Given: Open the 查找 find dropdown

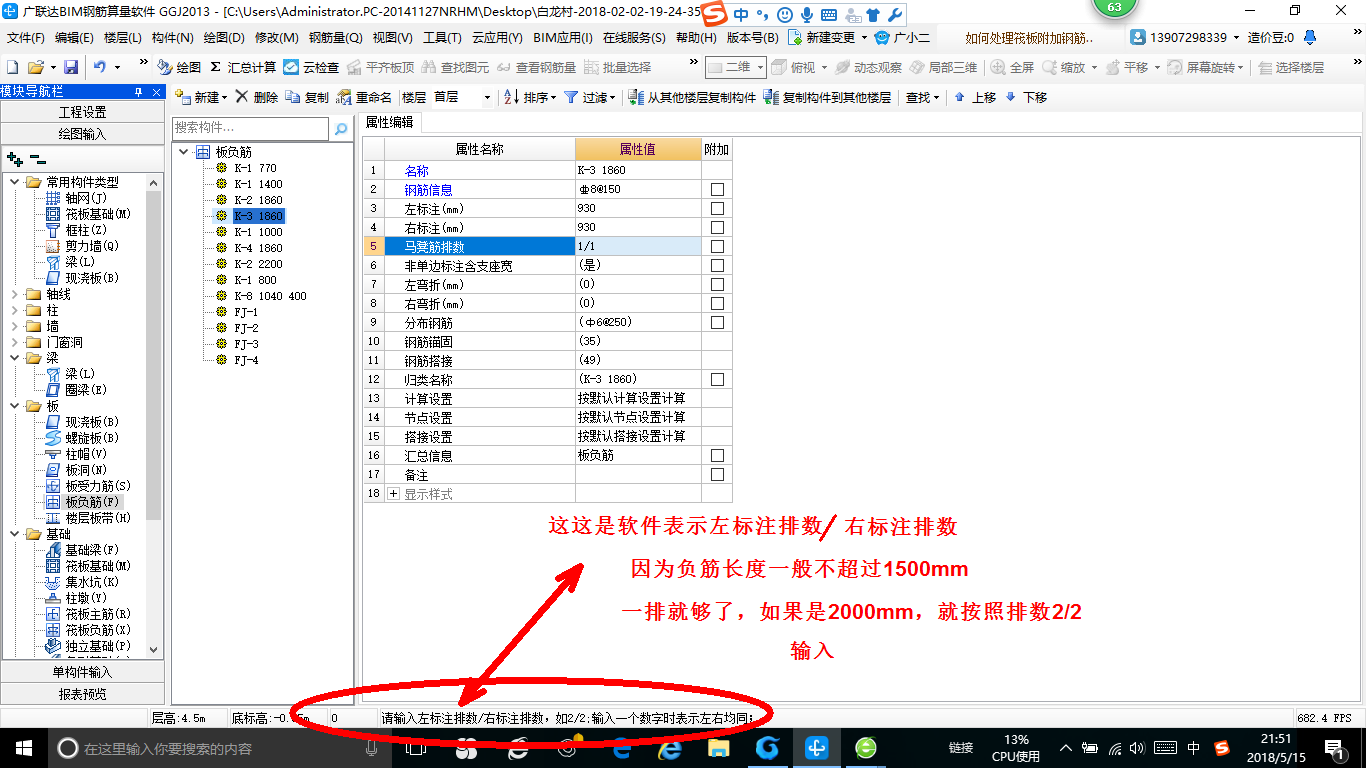Looking at the screenshot, I should (x=922, y=98).
